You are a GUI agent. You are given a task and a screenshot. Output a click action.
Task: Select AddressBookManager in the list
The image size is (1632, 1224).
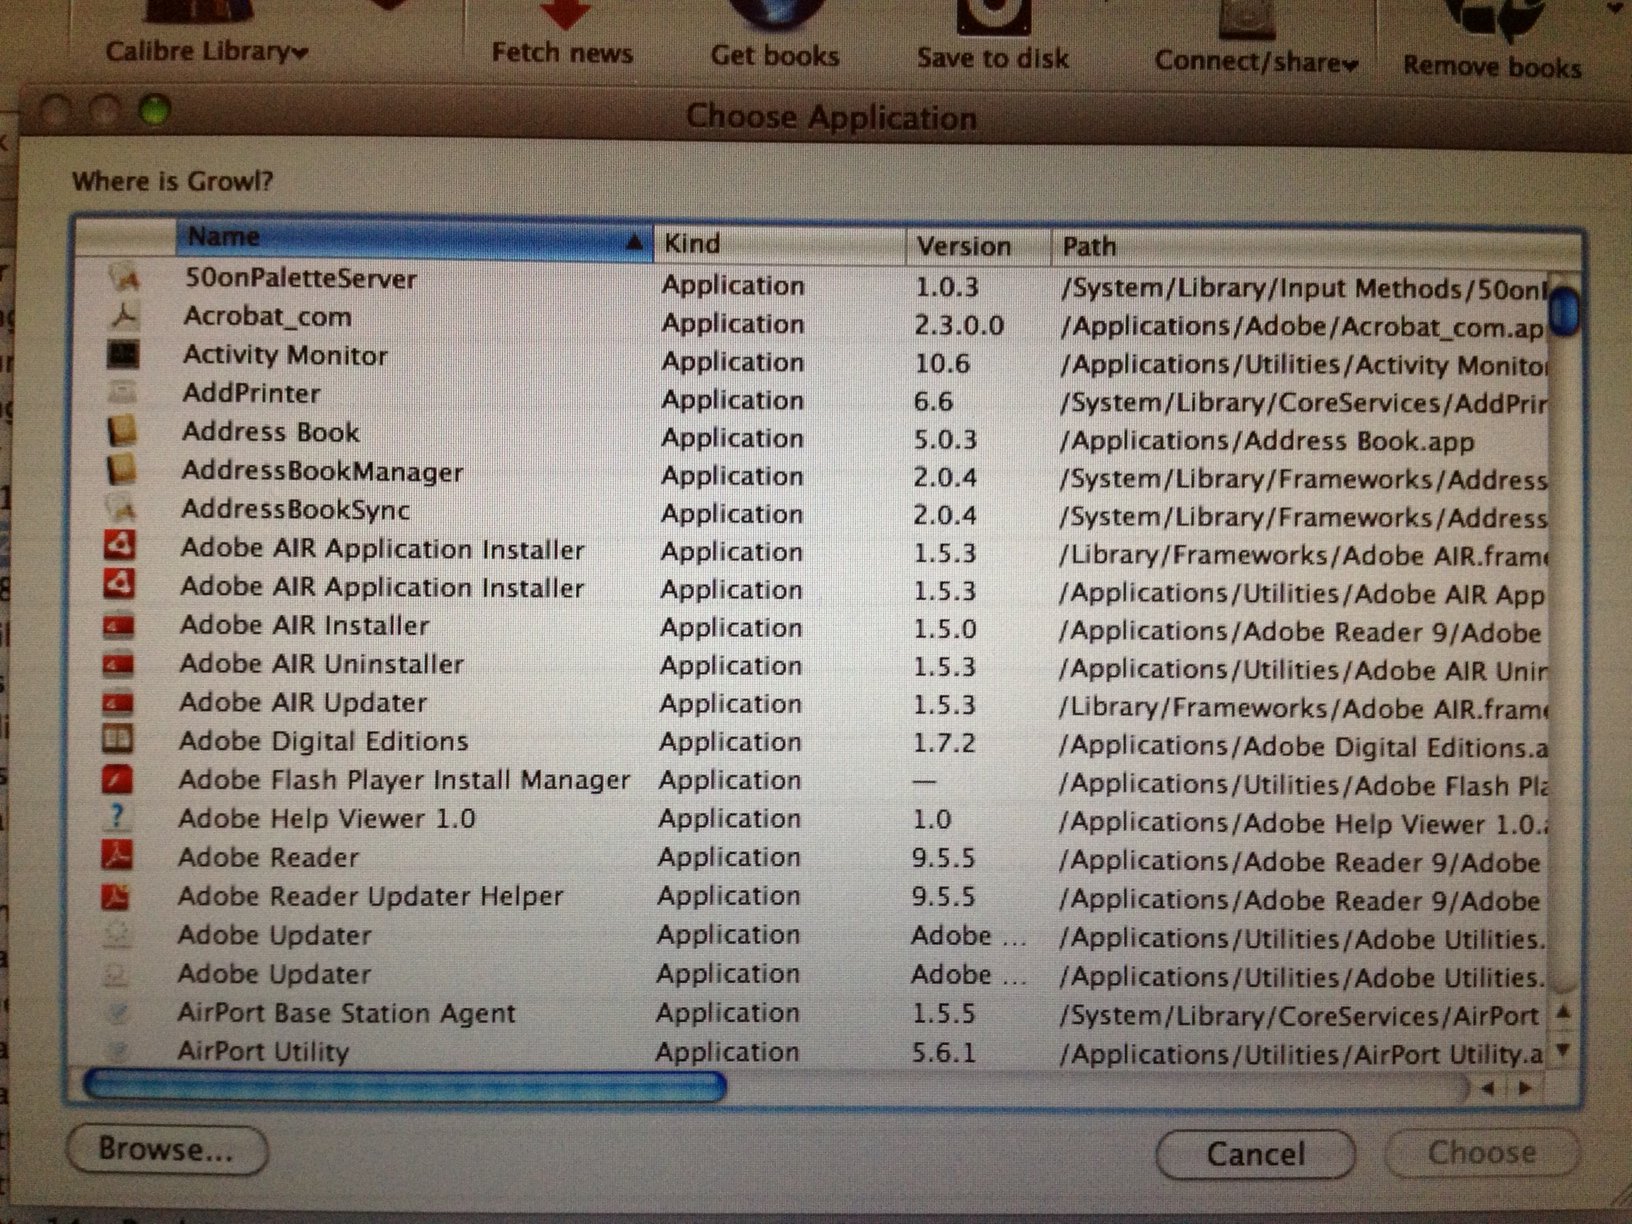[323, 471]
